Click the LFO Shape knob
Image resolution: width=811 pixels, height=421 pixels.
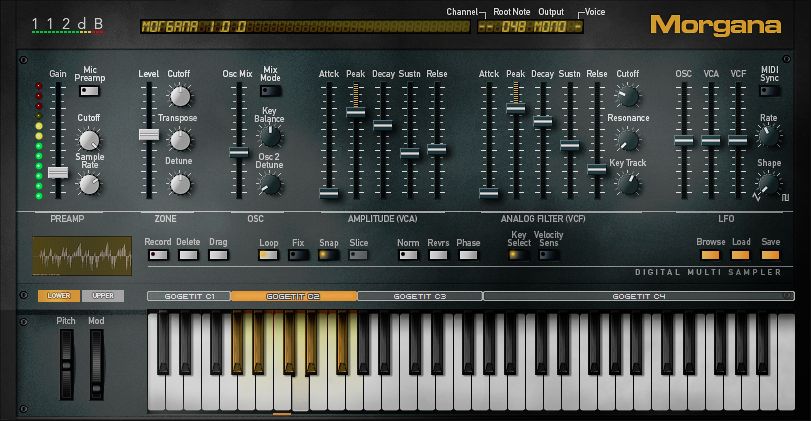(x=769, y=185)
